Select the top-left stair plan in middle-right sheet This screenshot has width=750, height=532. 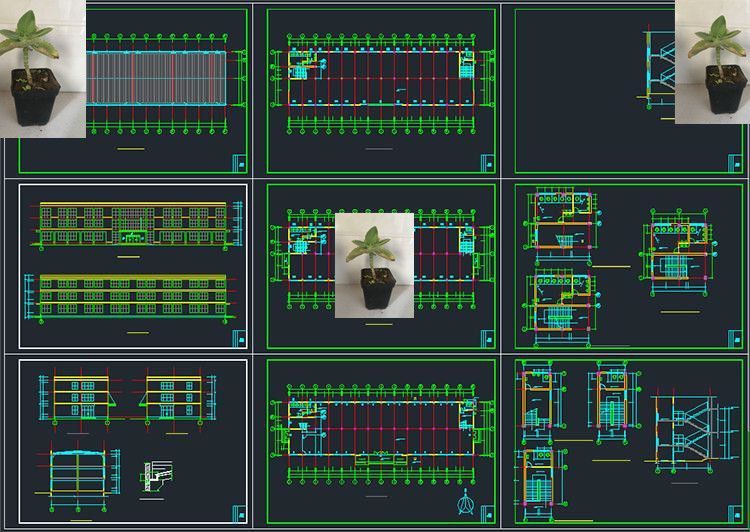pyautogui.click(x=564, y=220)
